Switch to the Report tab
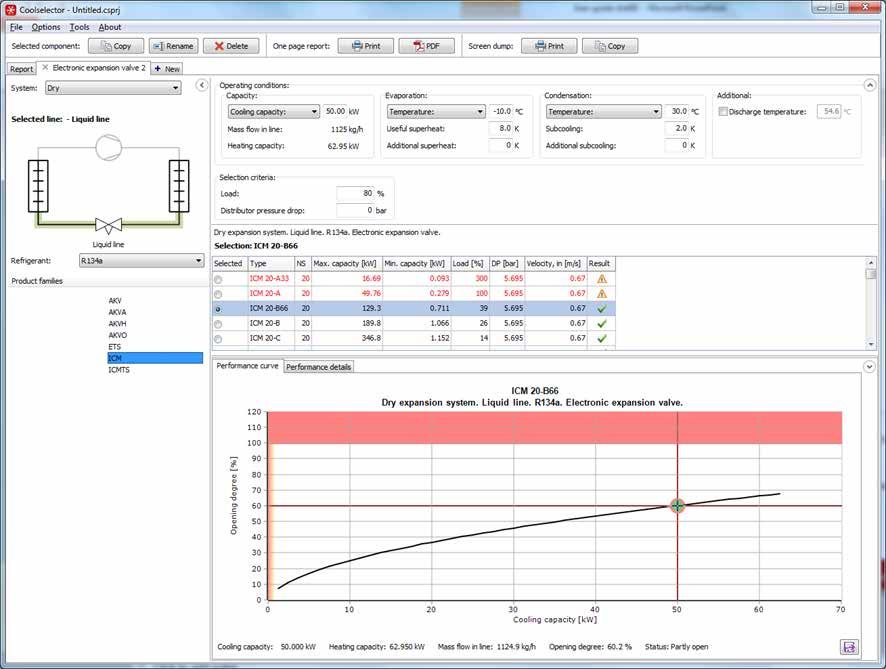Viewport: 886px width, 669px height. point(21,69)
